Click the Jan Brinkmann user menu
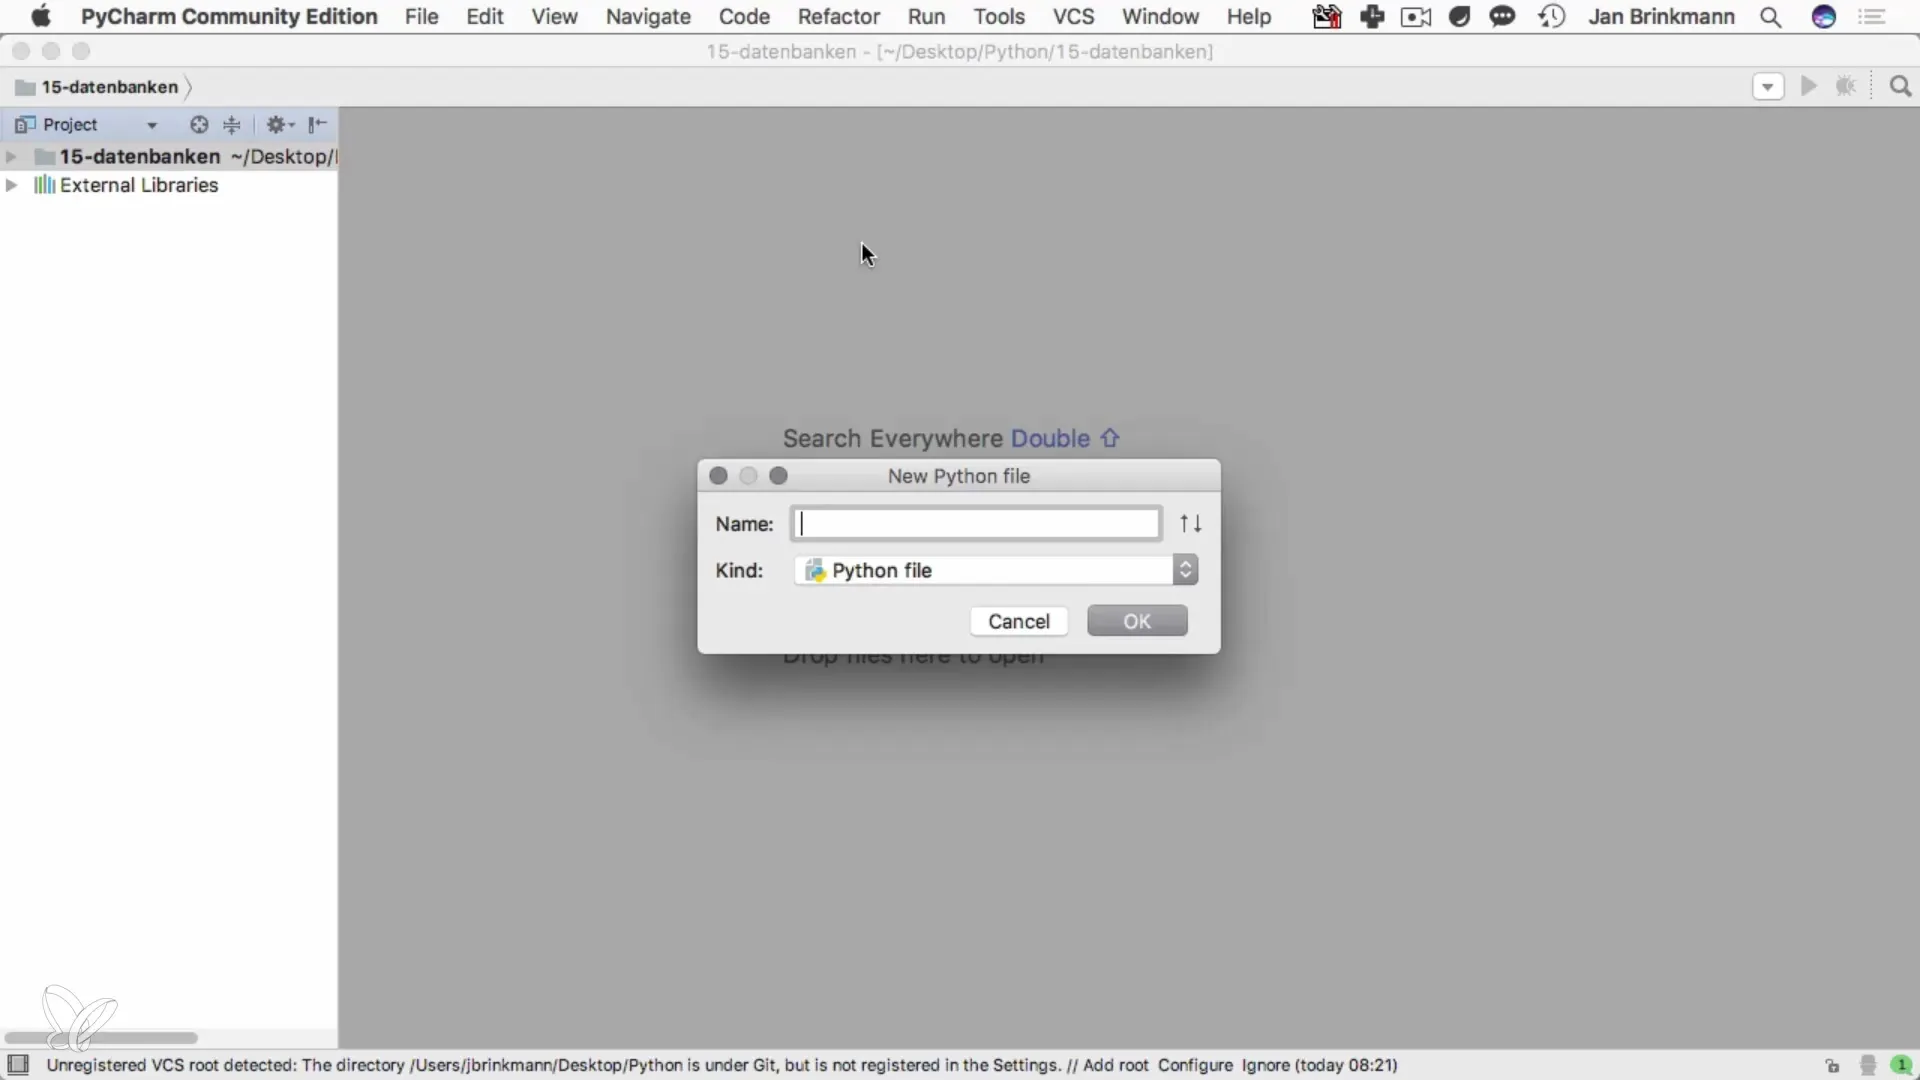Image resolution: width=1920 pixels, height=1080 pixels. [x=1661, y=17]
